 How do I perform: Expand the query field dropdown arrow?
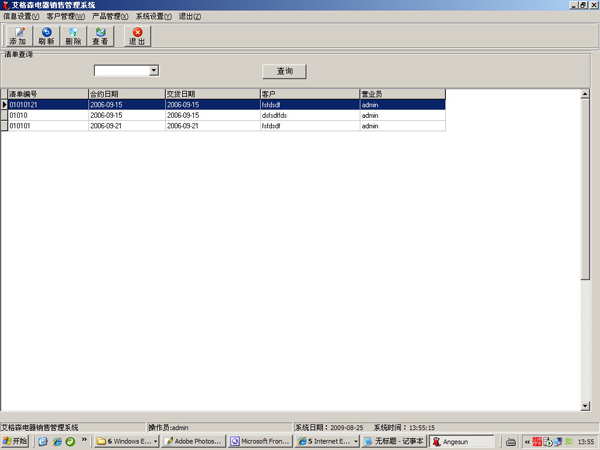tap(154, 71)
